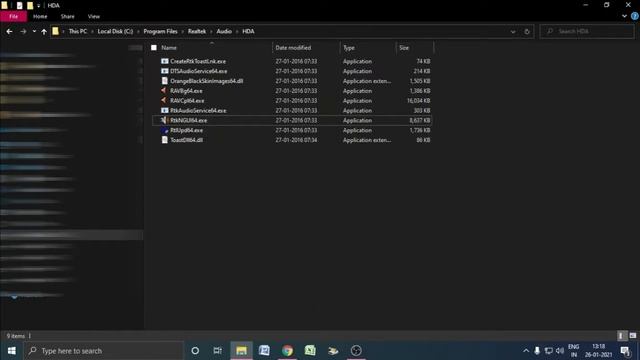Open File Explorer taskbar icon
640x360 pixels.
click(242, 351)
